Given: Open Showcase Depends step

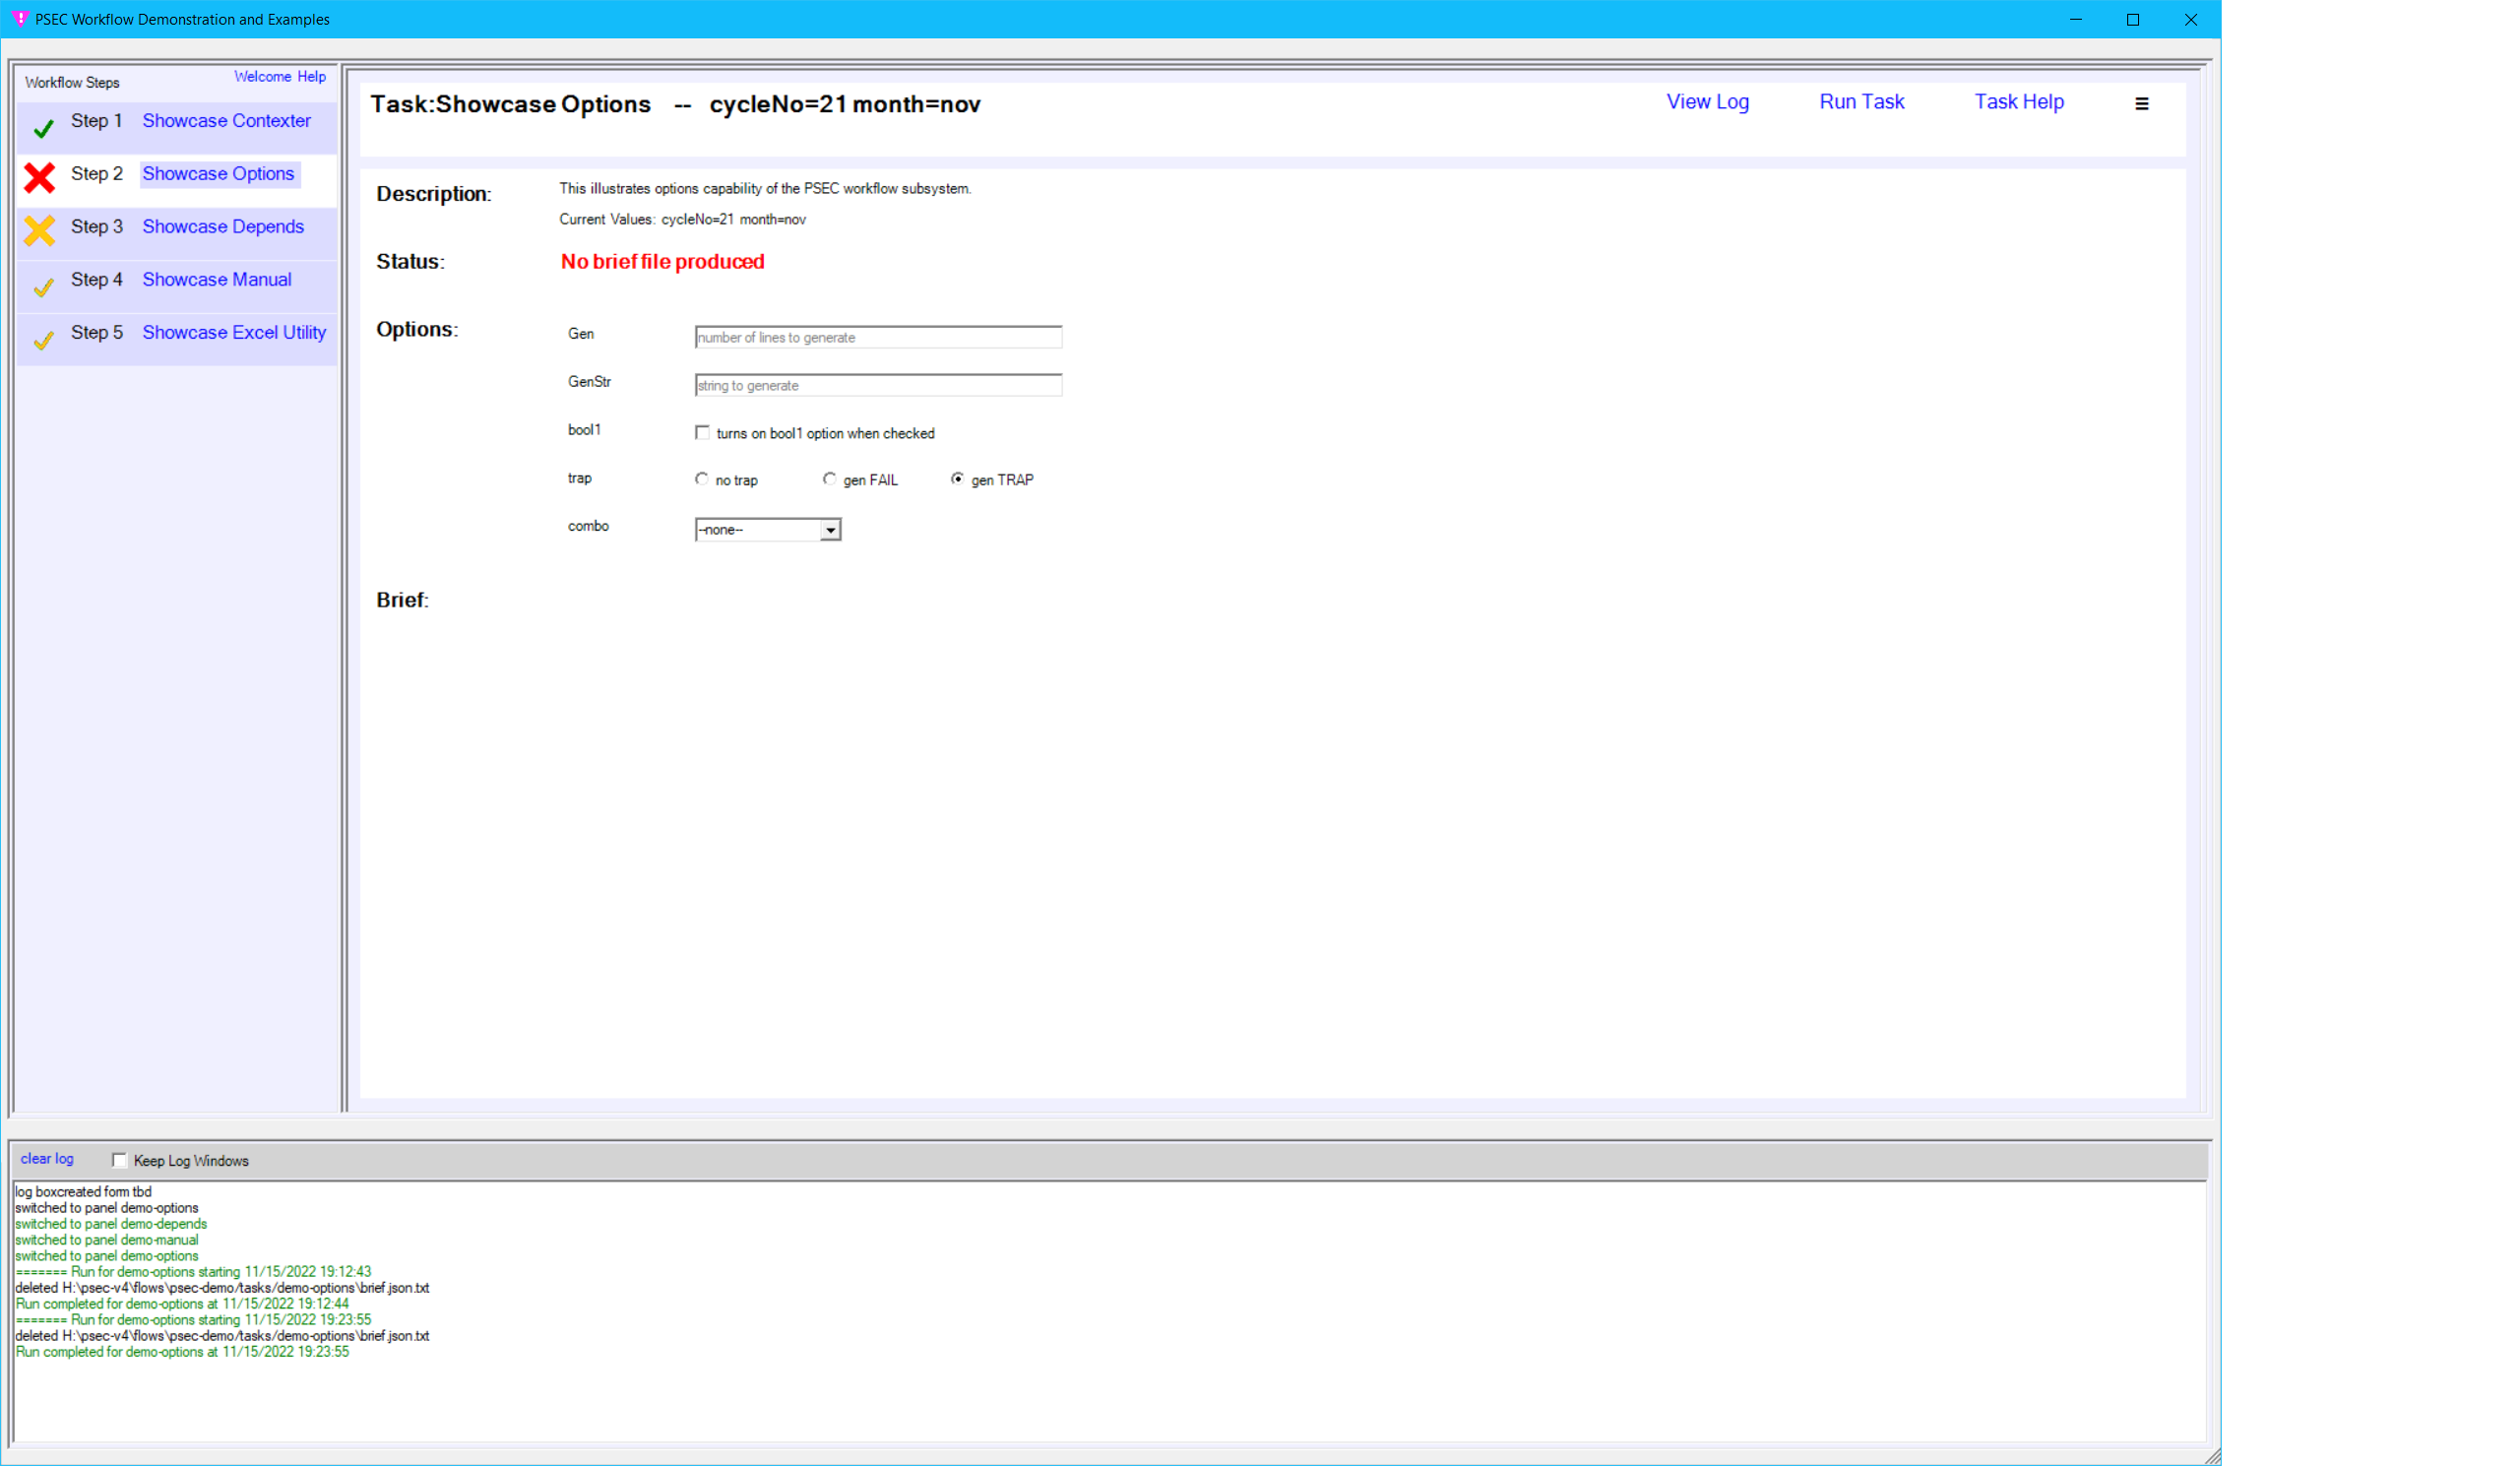Looking at the screenshot, I should (x=223, y=227).
